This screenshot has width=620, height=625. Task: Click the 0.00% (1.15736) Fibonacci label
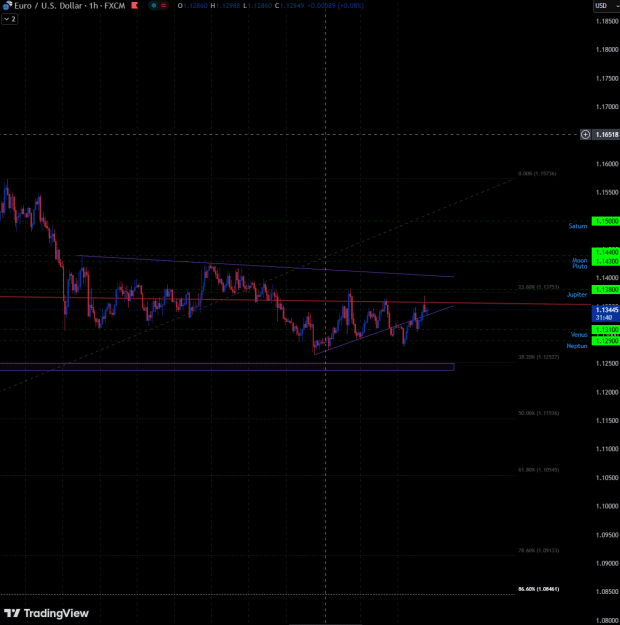[x=537, y=174]
